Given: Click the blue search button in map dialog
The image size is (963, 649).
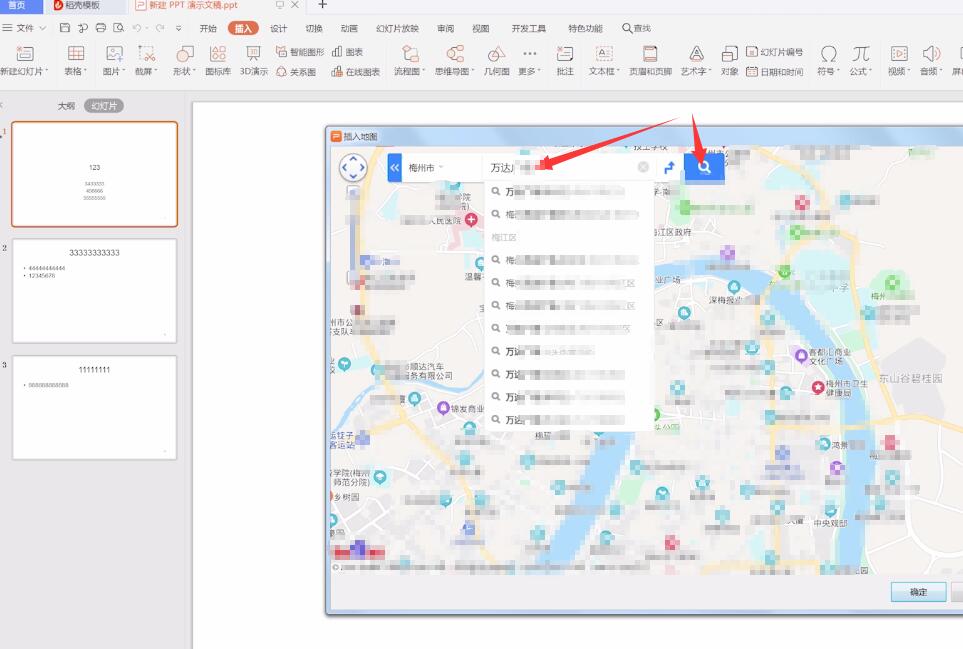Looking at the screenshot, I should (x=704, y=167).
